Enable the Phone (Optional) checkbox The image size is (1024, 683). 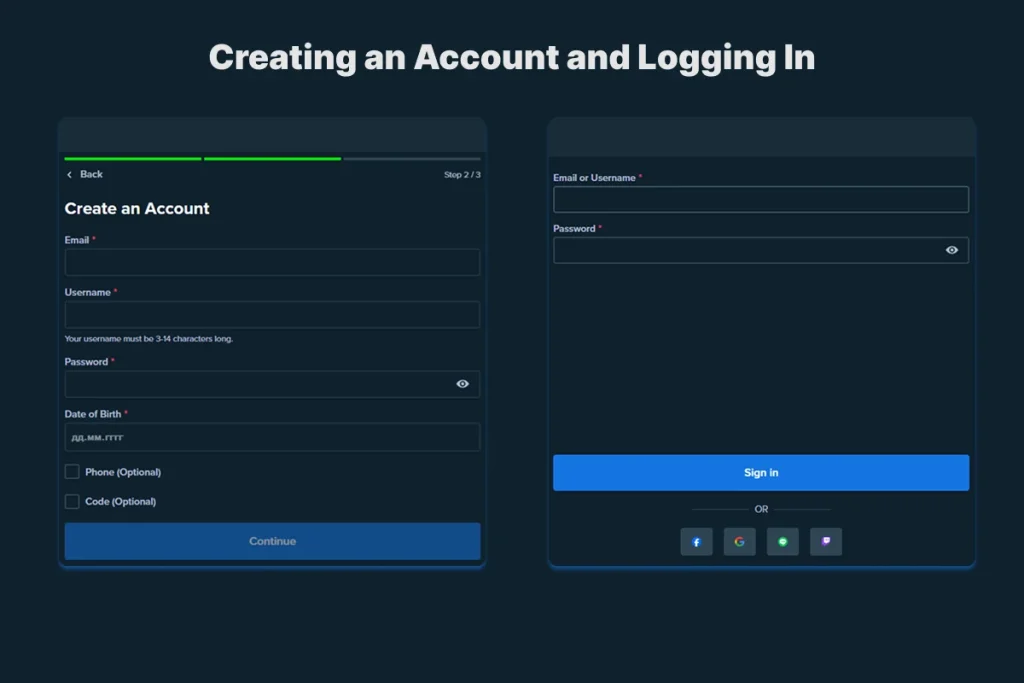(x=71, y=471)
